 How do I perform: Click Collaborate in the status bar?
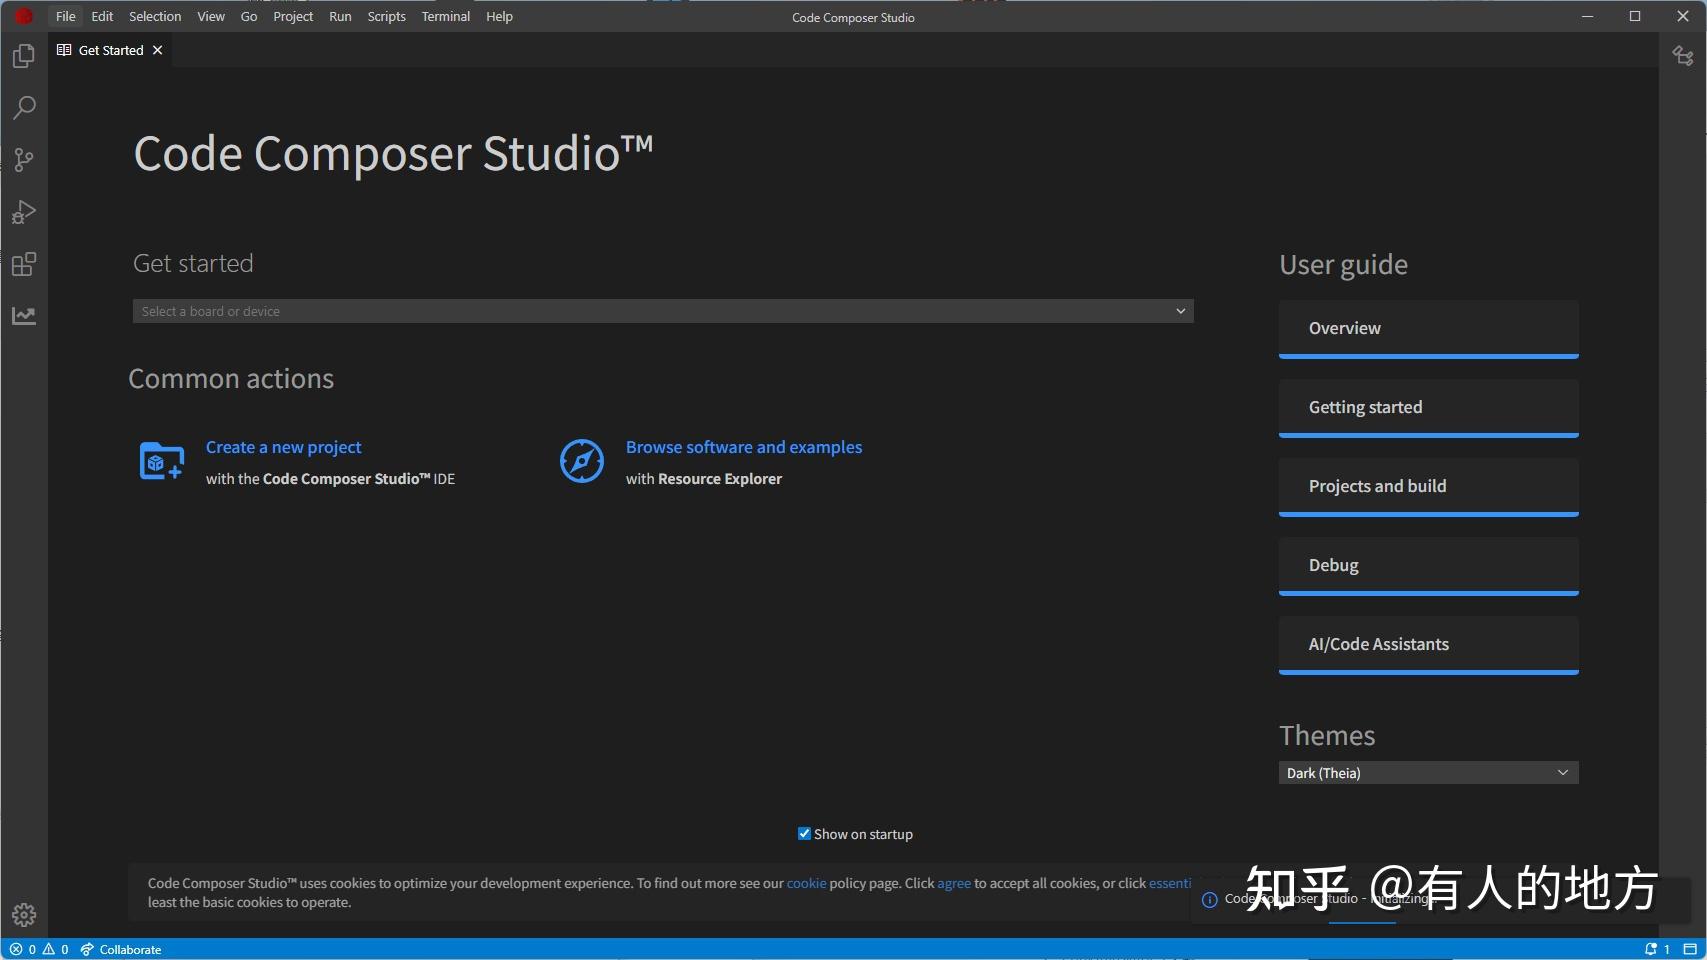pos(121,949)
